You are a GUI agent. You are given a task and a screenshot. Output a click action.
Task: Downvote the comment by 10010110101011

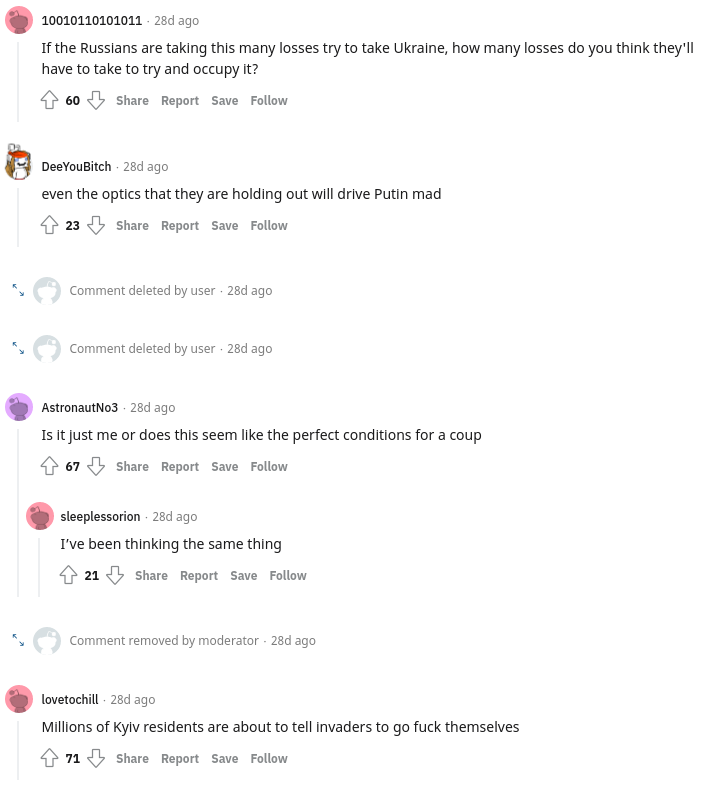coord(96,100)
